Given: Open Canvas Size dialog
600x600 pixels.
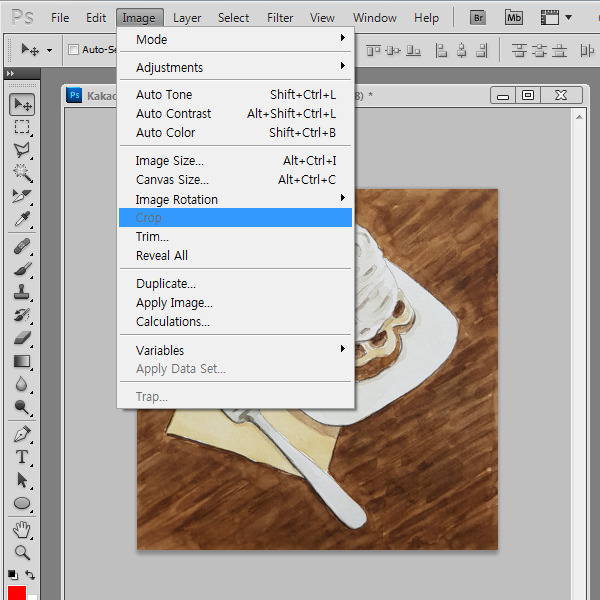Looking at the screenshot, I should (x=235, y=180).
